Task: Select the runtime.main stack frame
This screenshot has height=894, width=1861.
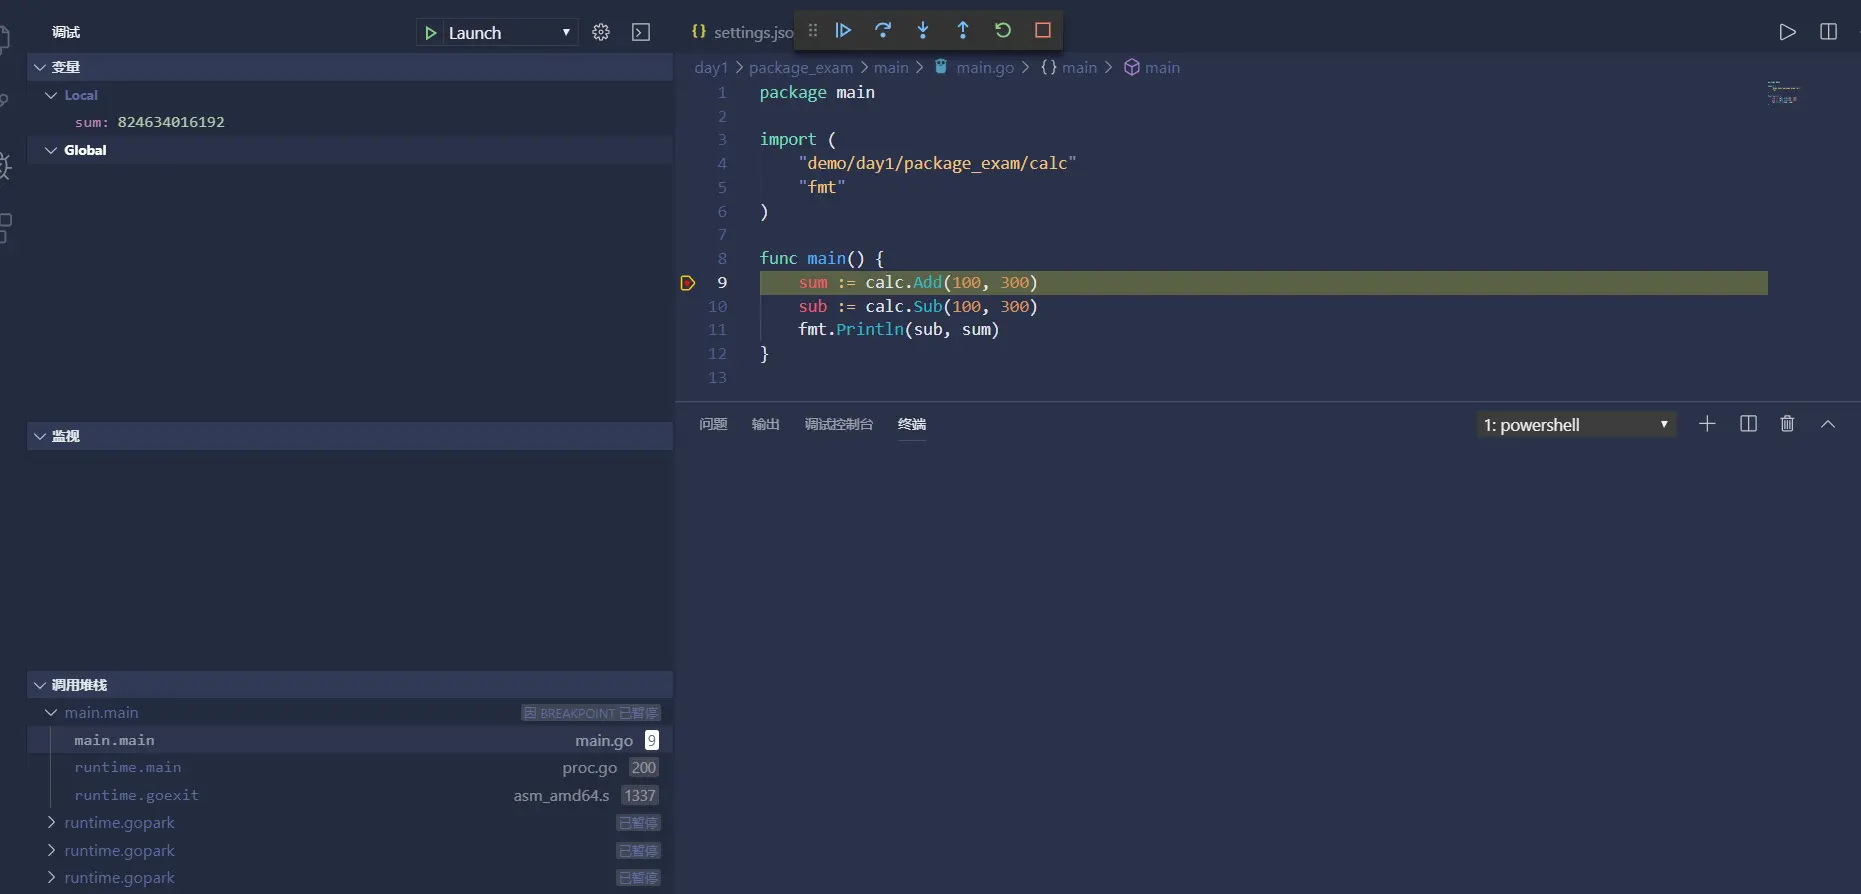Action: [128, 767]
